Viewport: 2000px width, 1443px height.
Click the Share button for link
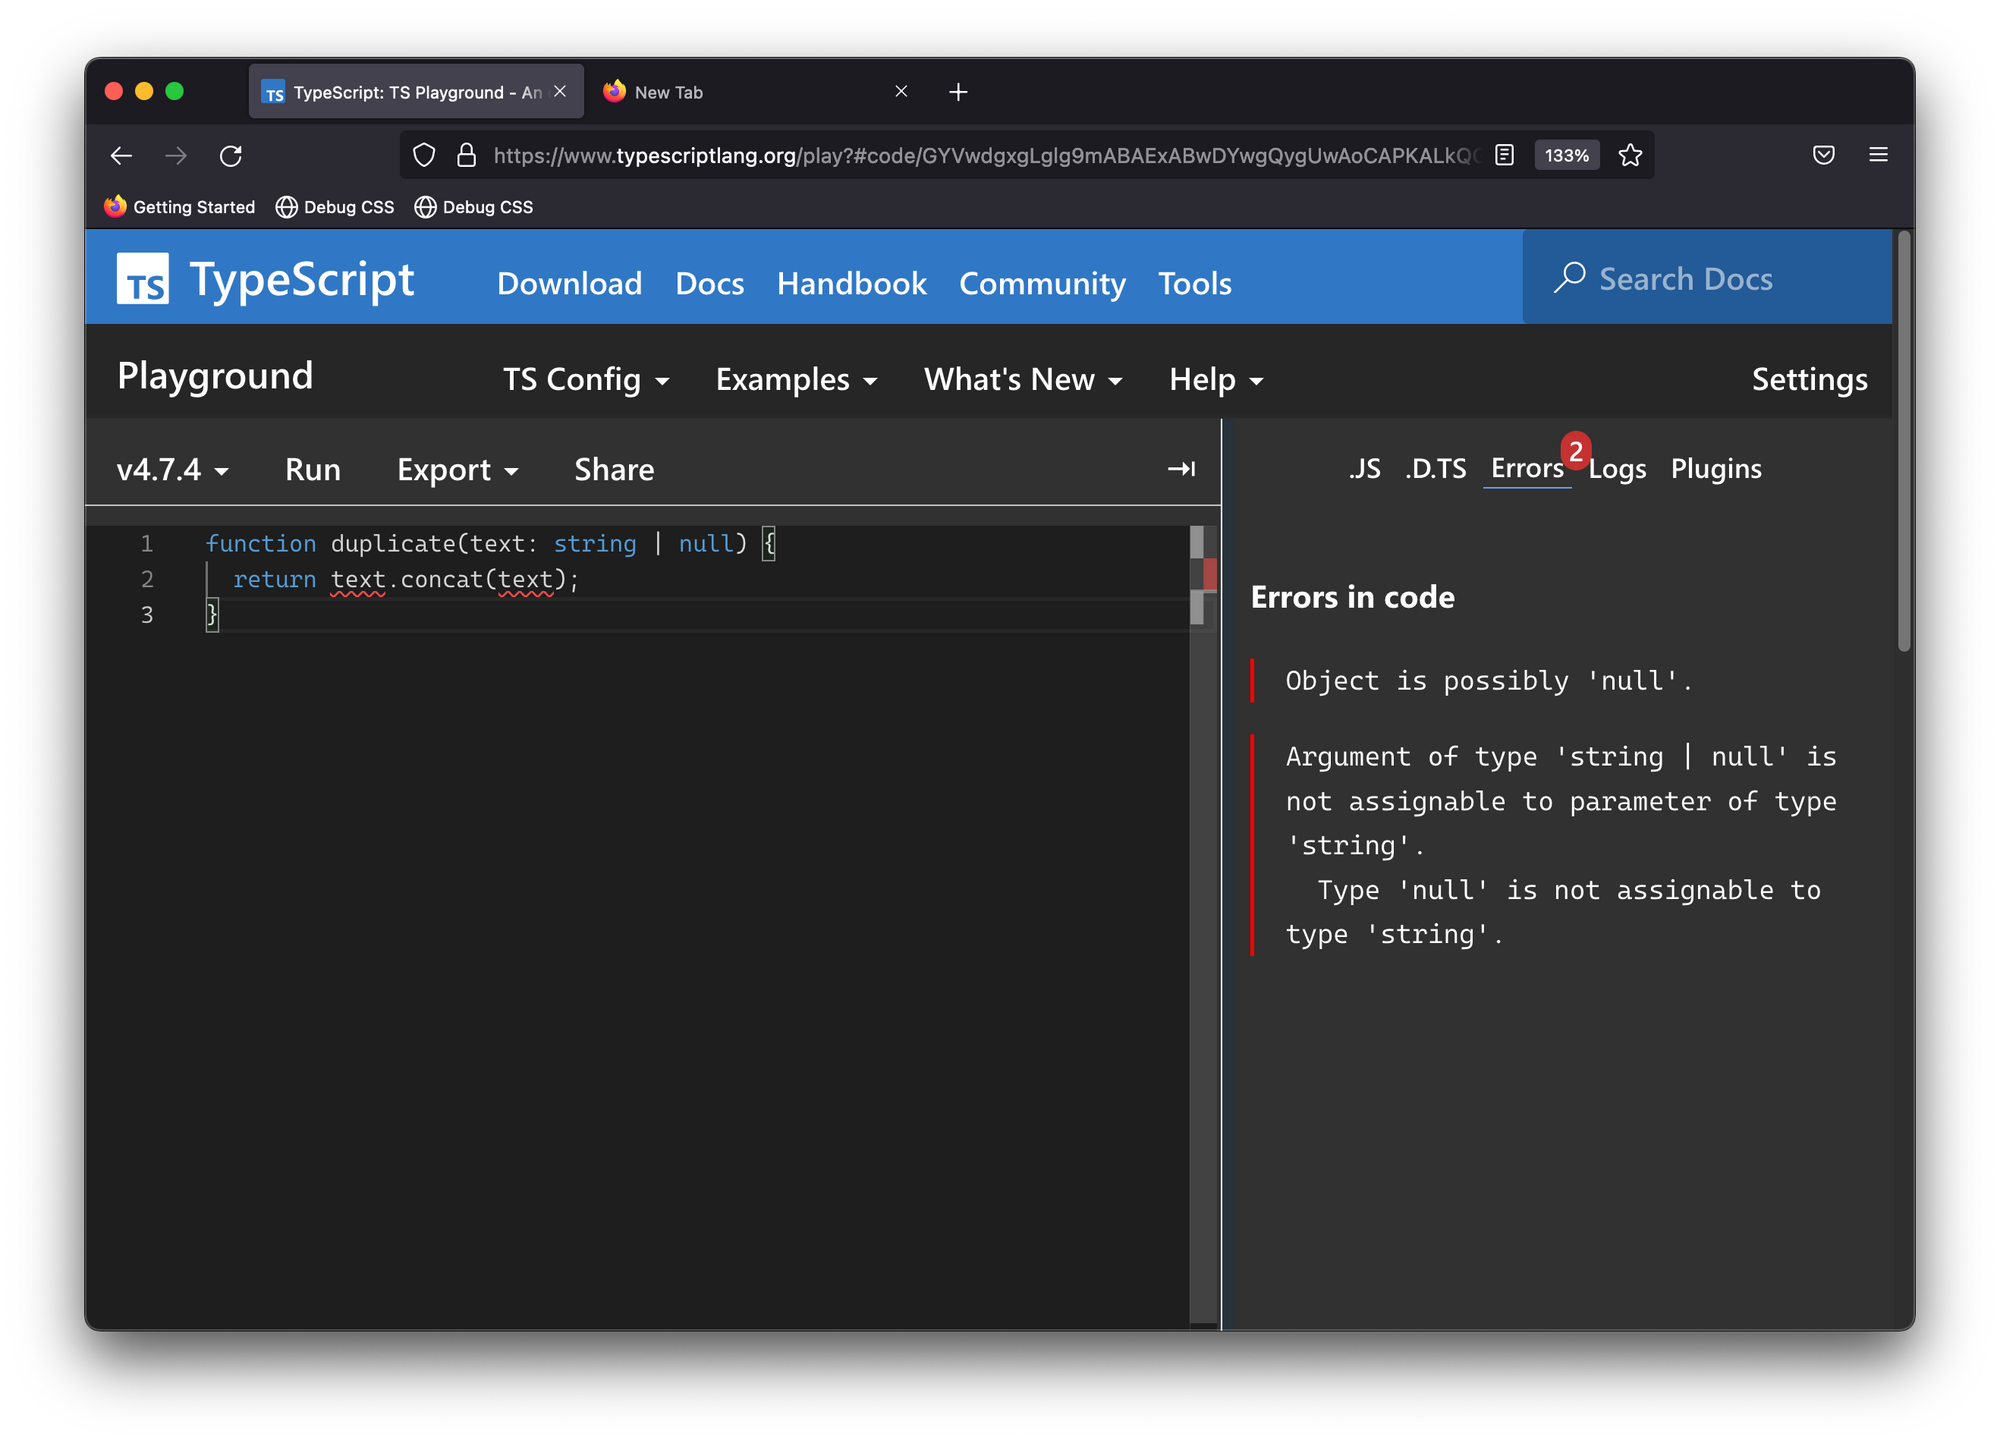tap(613, 469)
